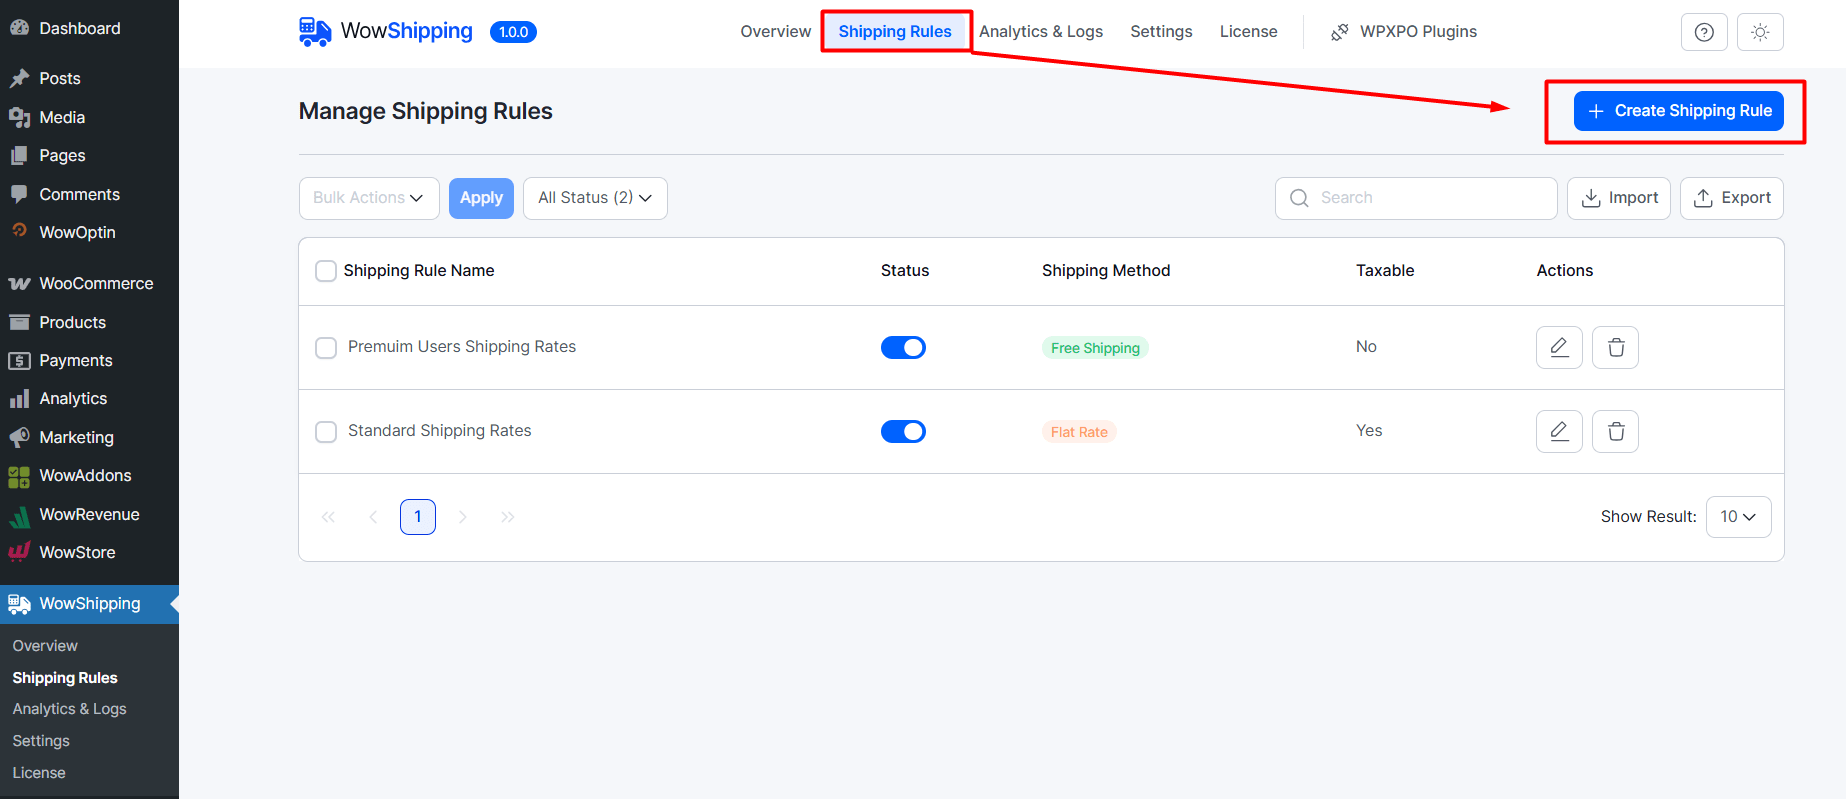Switch to the Shipping Rules tab
1846x799 pixels.
pyautogui.click(x=895, y=32)
